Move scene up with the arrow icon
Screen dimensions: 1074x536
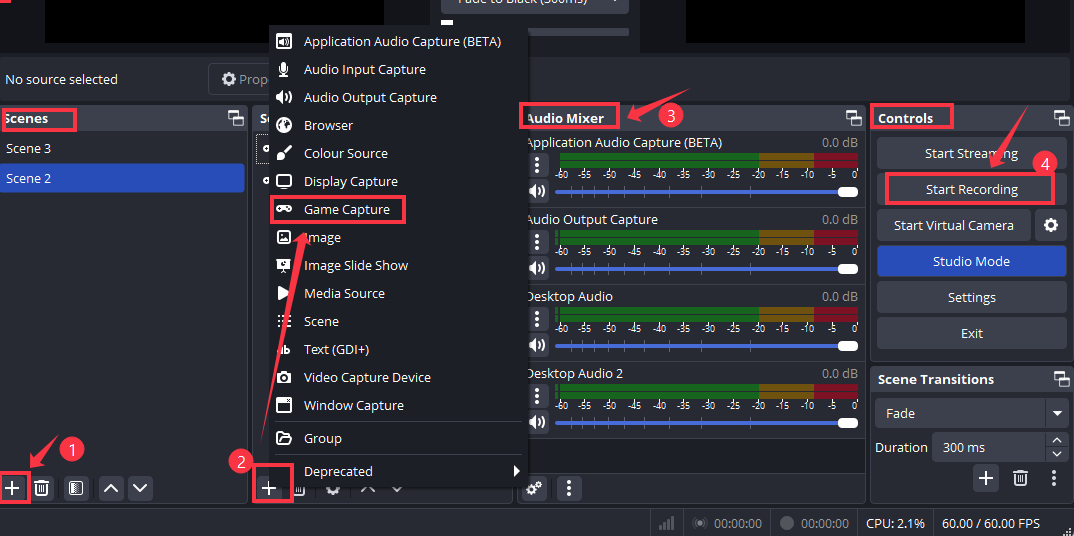(111, 488)
